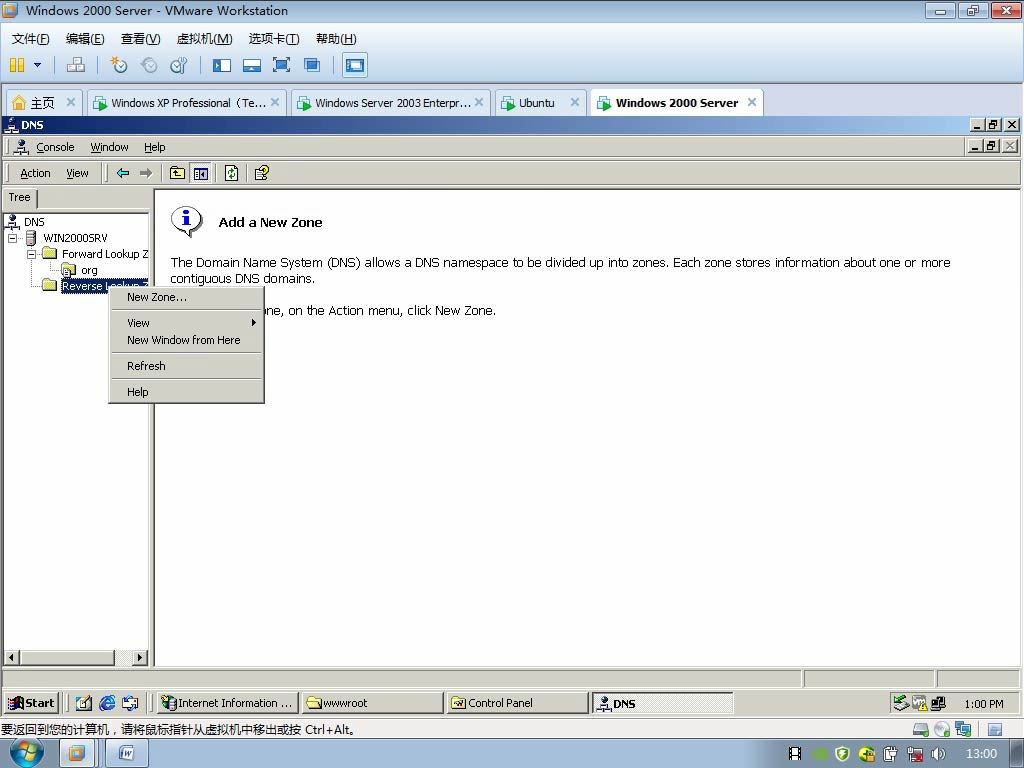Click the horizontal scrollbar thumb in tree pane
The width and height of the screenshot is (1024, 768).
click(x=67, y=657)
